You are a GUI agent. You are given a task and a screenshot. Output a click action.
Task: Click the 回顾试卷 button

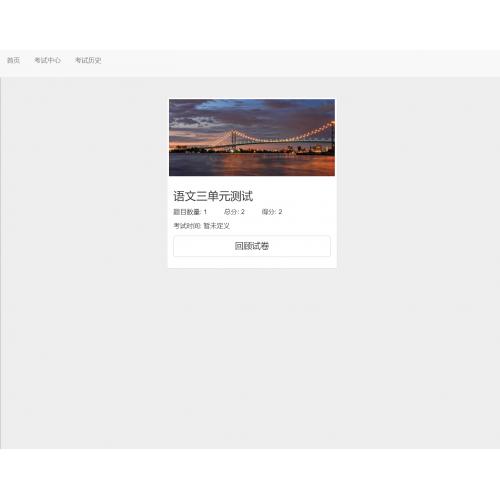252,246
